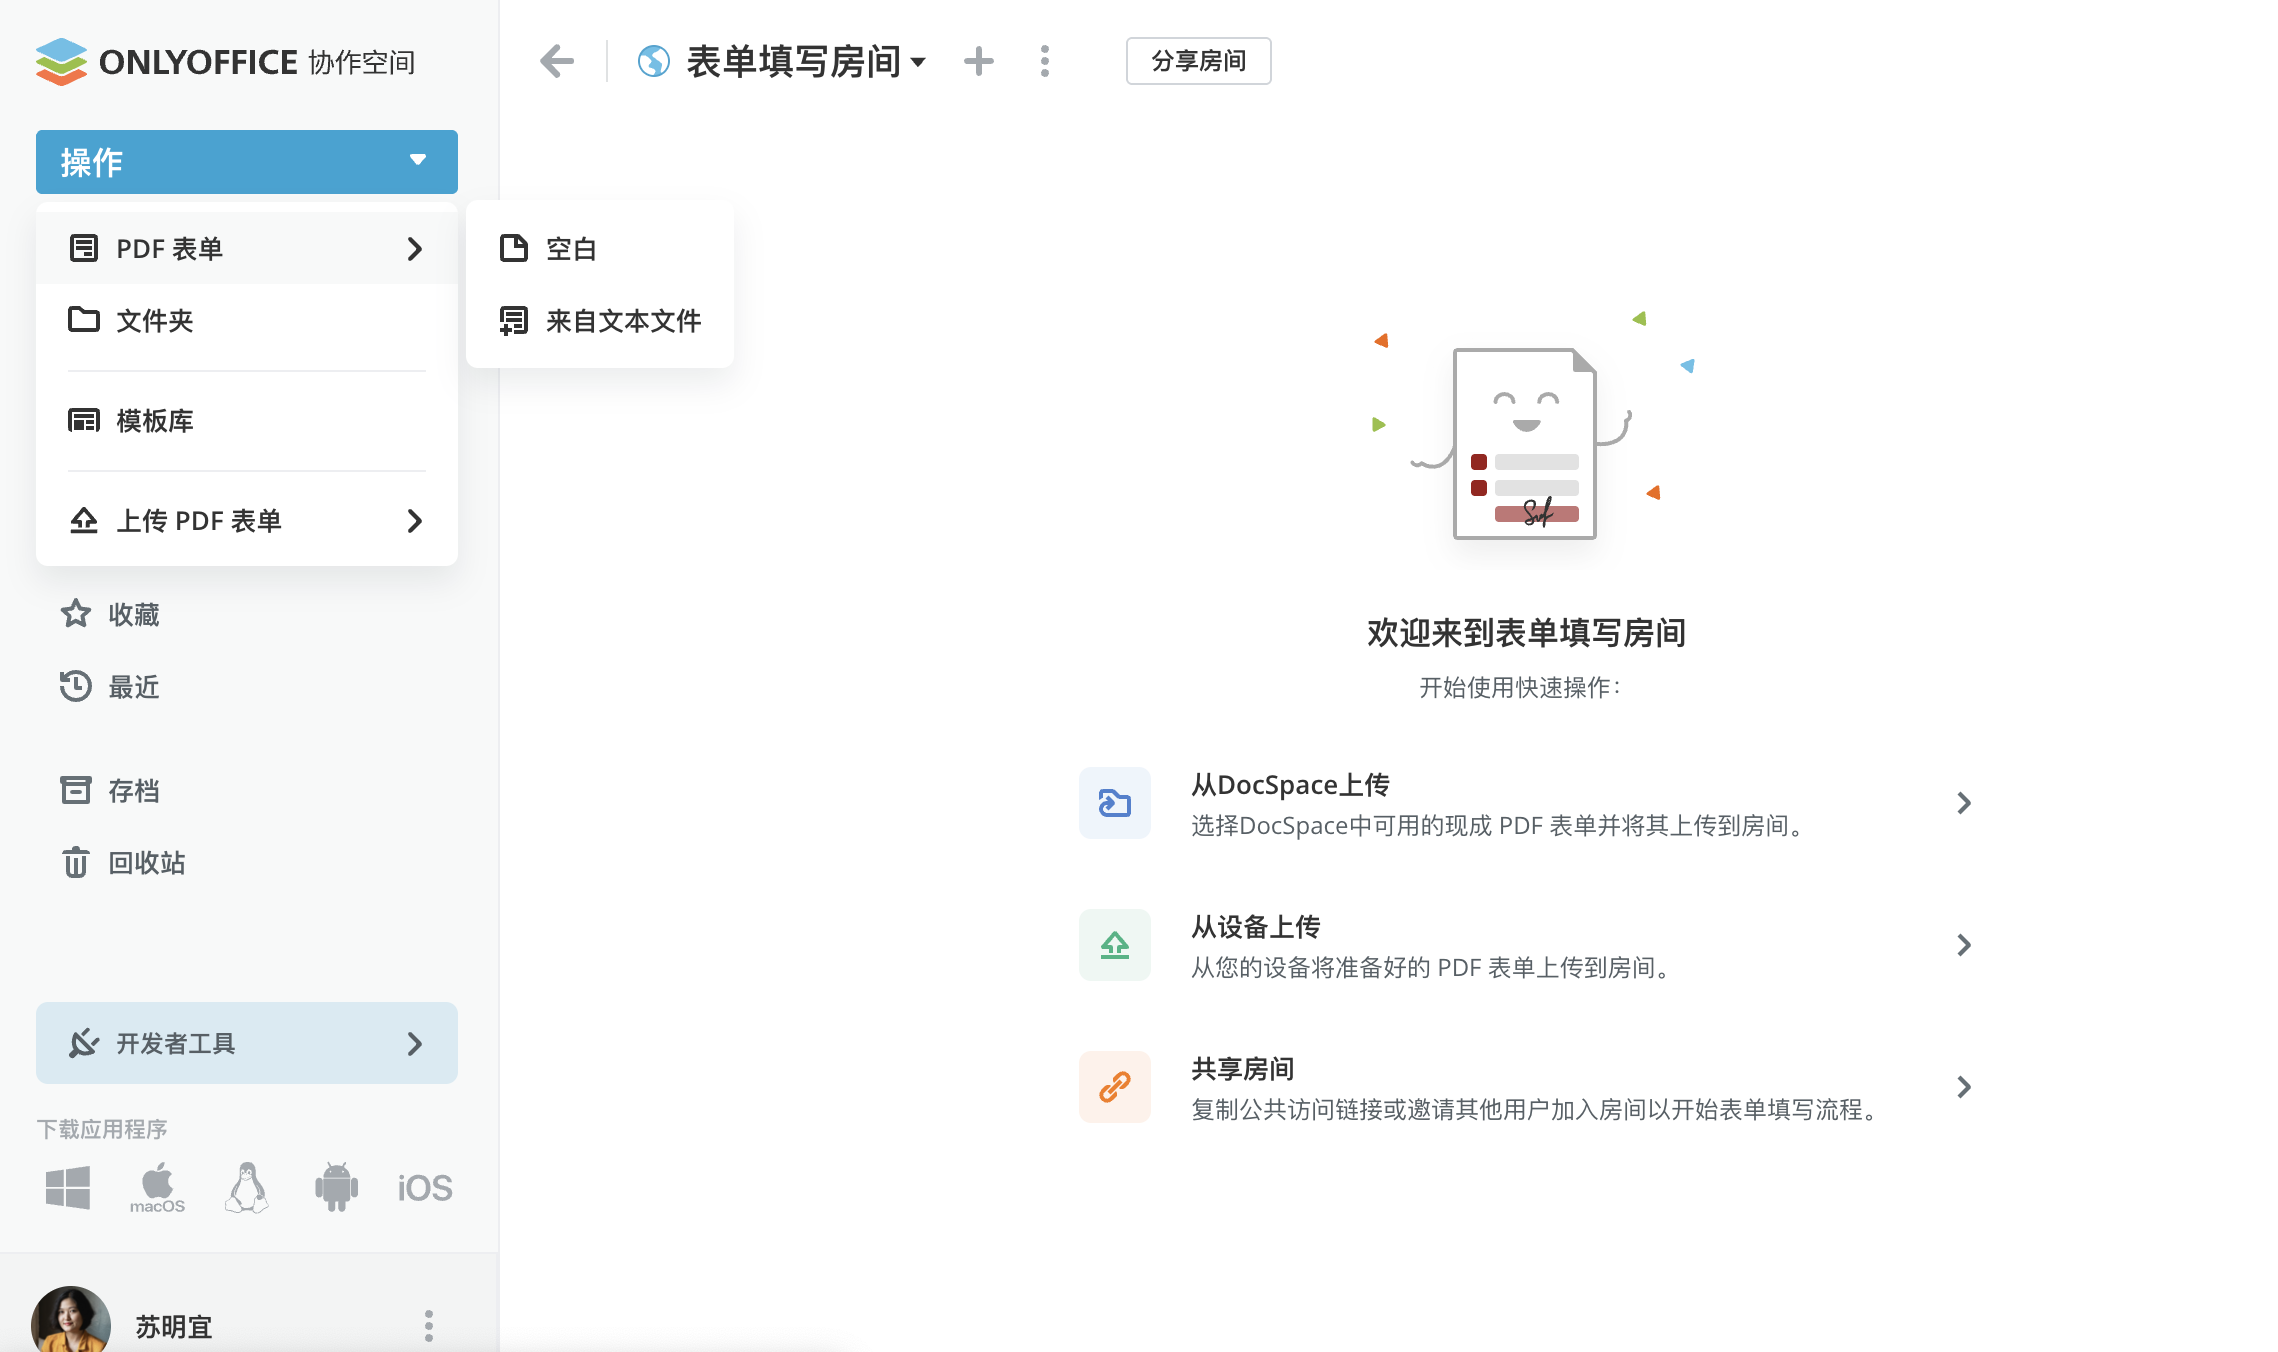The width and height of the screenshot is (2278, 1352).
Task: Click the globe icon beside room title
Action: 654,62
